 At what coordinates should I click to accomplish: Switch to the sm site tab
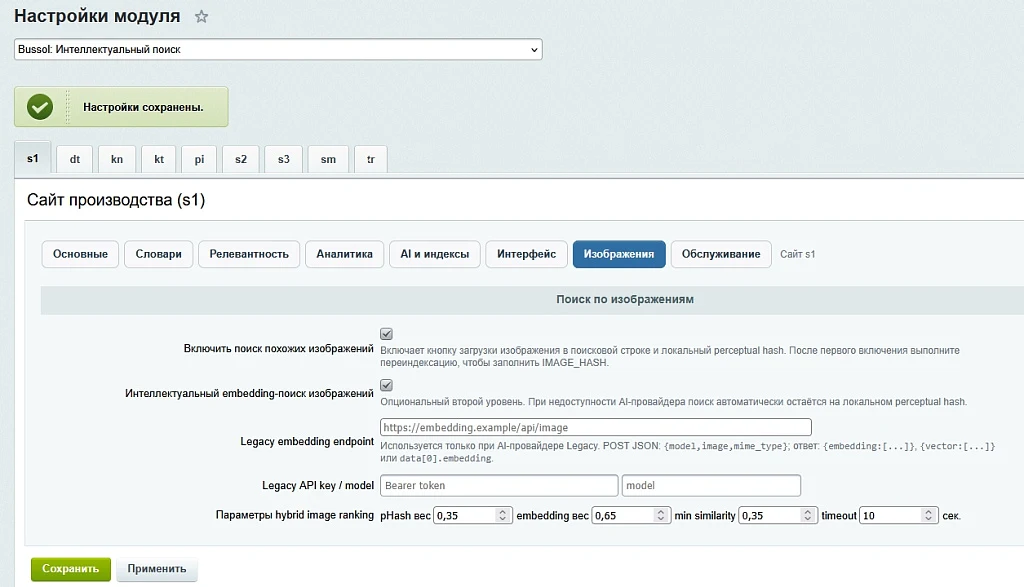[328, 159]
